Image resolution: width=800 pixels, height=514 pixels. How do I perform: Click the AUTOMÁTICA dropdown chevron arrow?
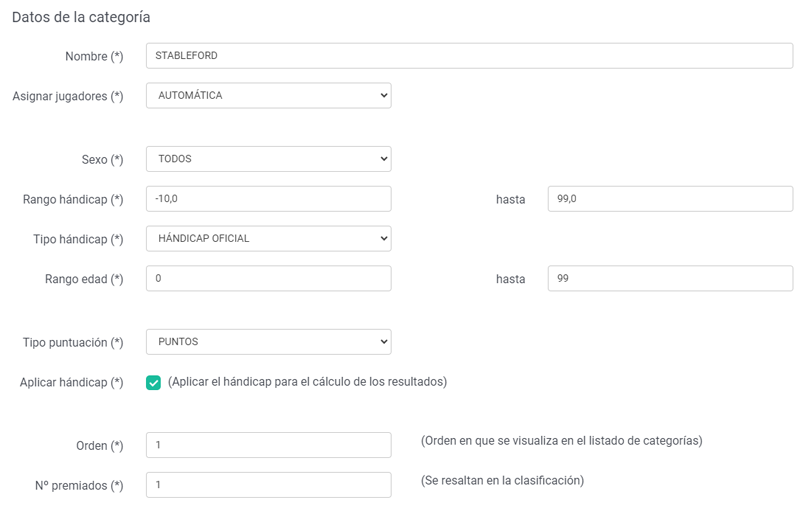(x=384, y=95)
